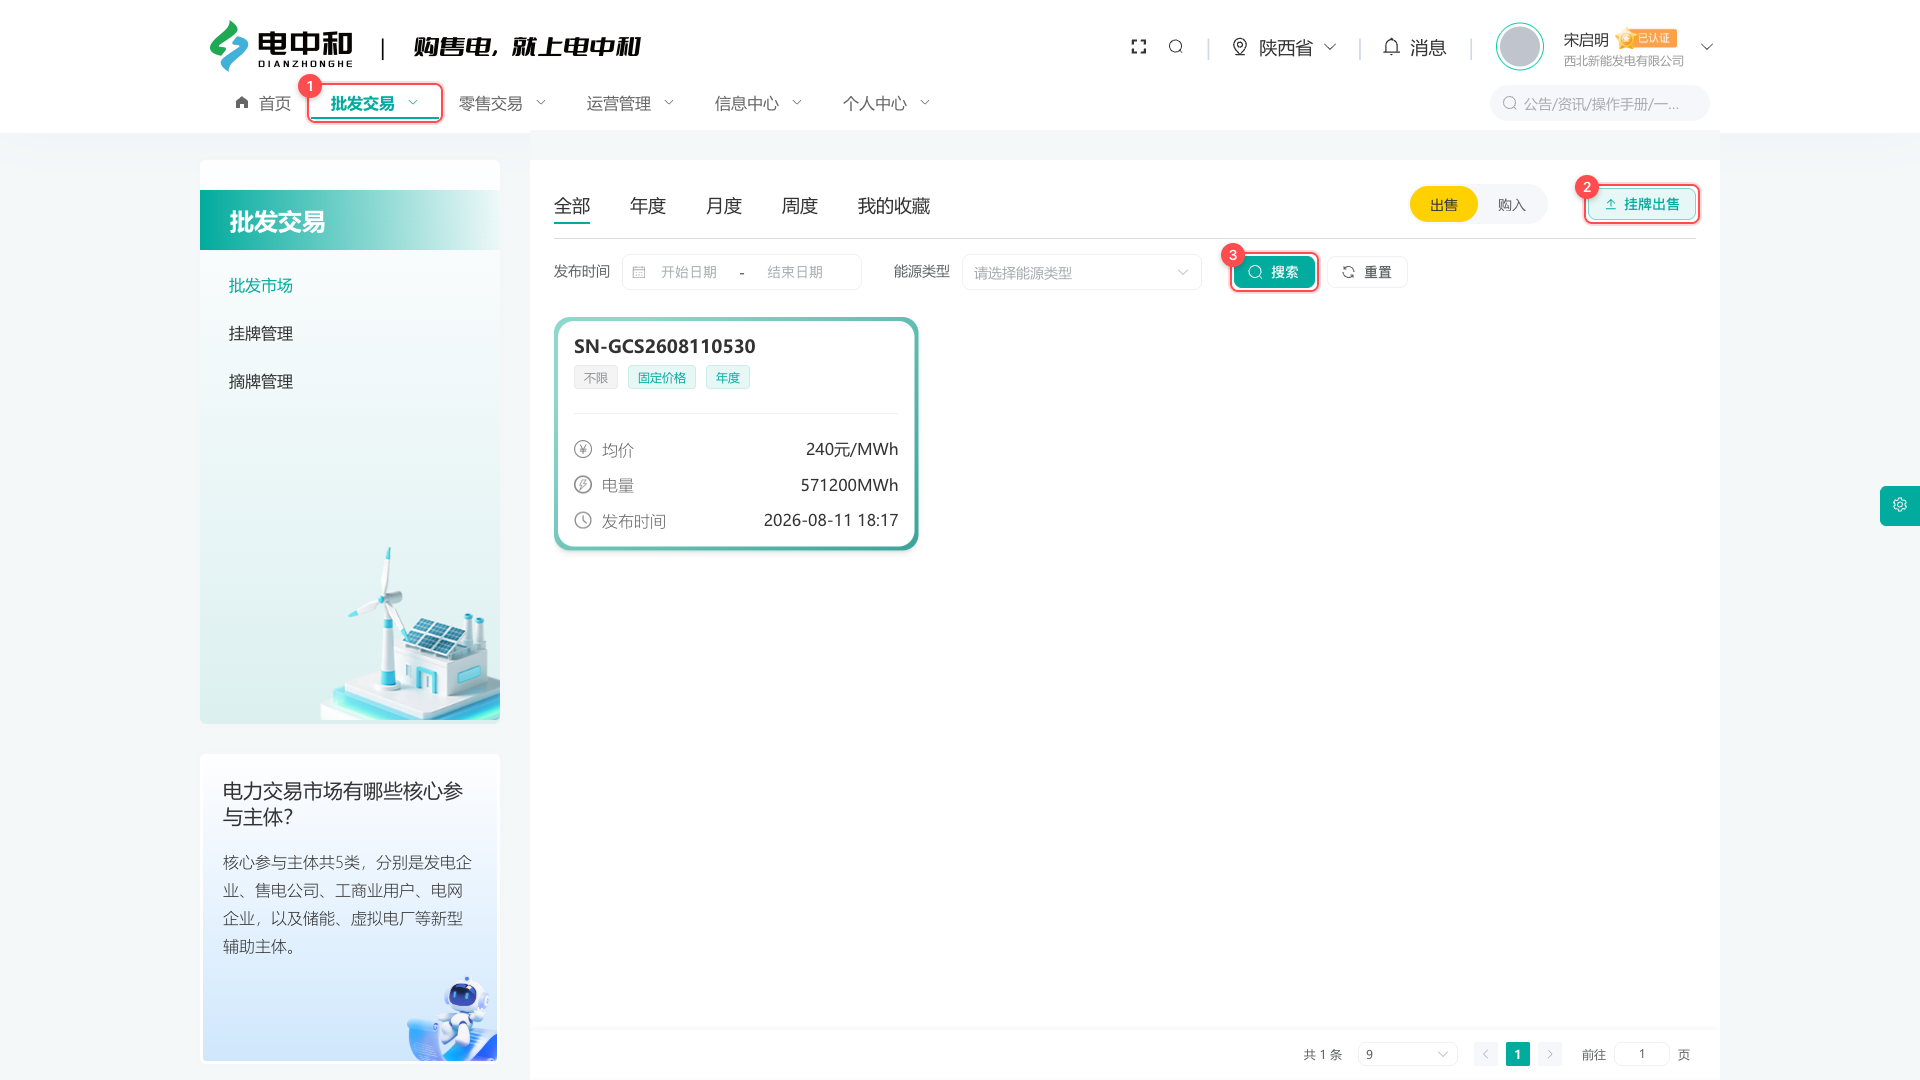Click the 不限 tag on the card
1920x1080 pixels.
596,377
